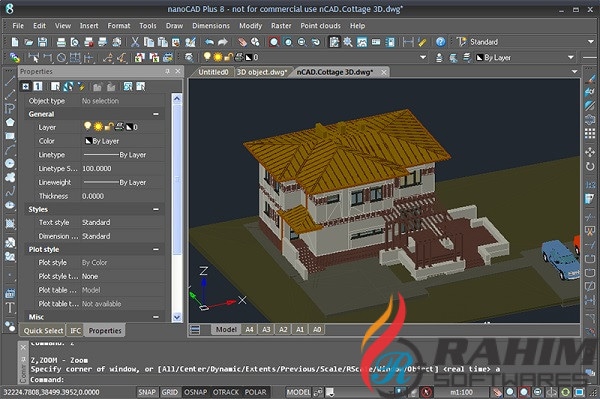The height and width of the screenshot is (399, 600).
Task: Open the By Layer color dropdown
Action: pyautogui.click(x=571, y=57)
